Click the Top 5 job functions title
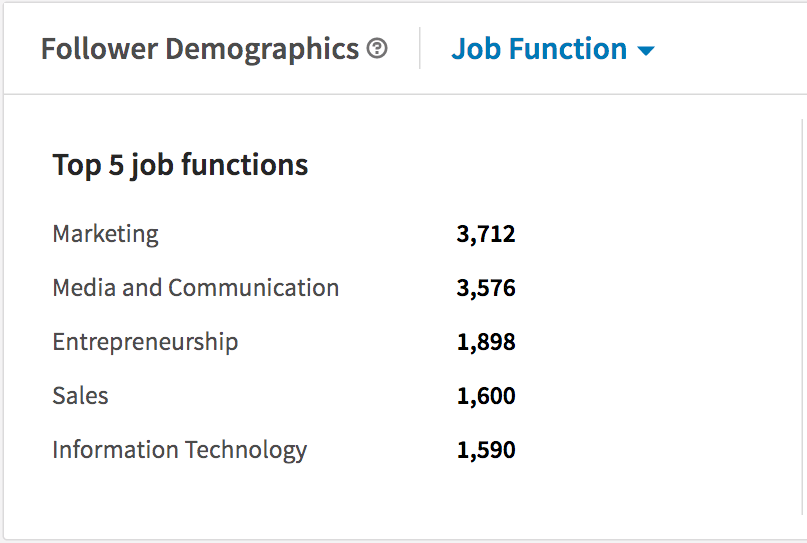Image resolution: width=807 pixels, height=543 pixels. 180,165
